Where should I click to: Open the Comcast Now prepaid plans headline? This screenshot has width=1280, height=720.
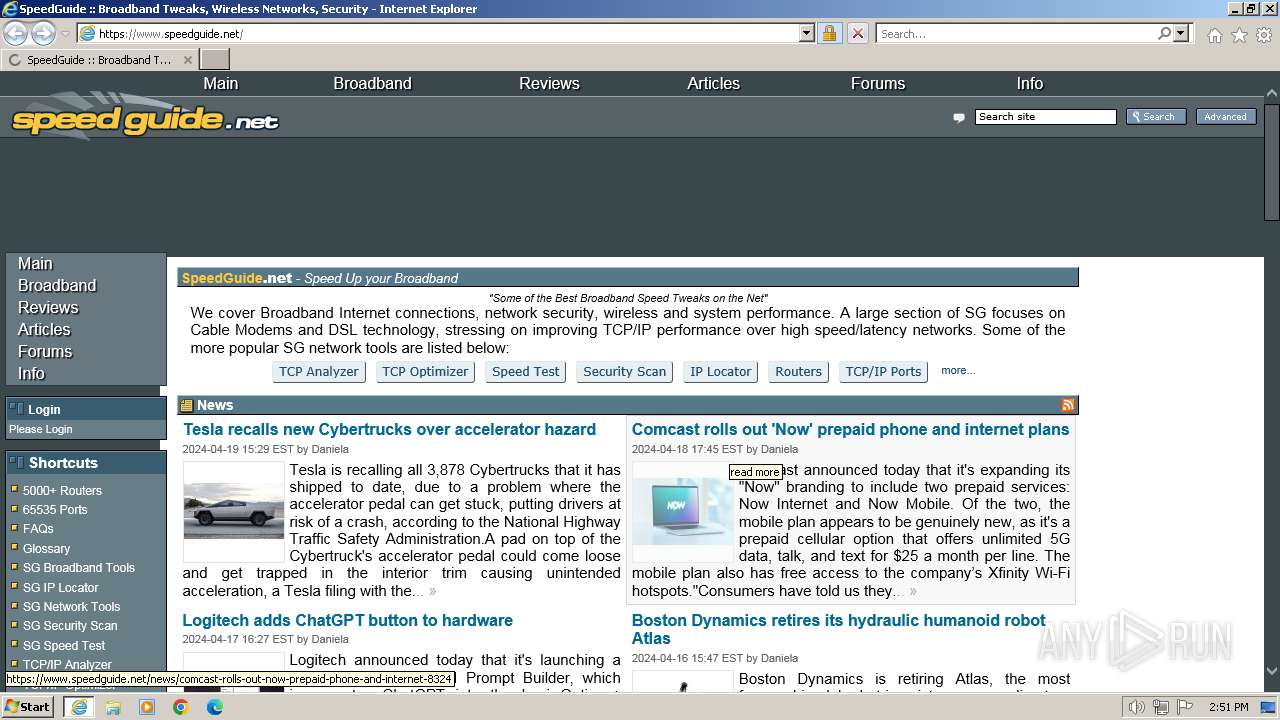(850, 429)
